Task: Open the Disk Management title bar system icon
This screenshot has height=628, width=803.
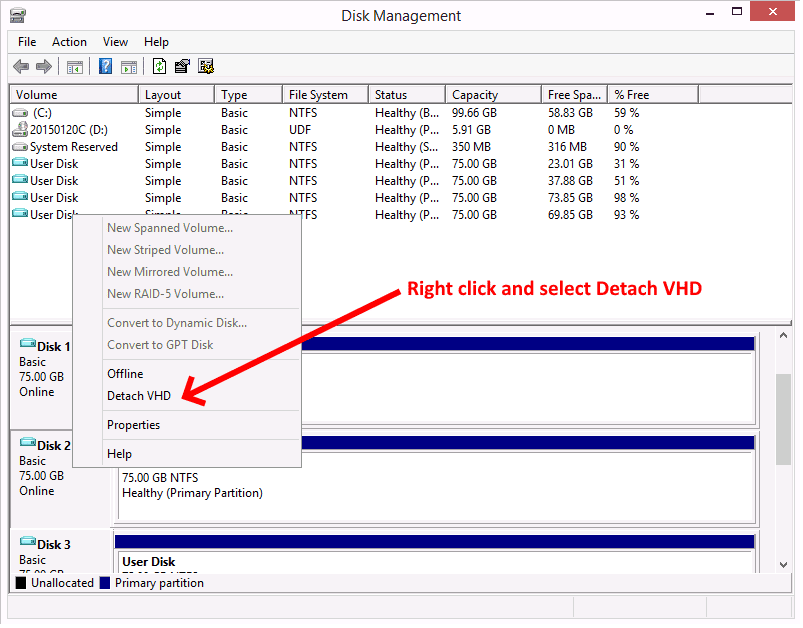Action: click(x=17, y=15)
